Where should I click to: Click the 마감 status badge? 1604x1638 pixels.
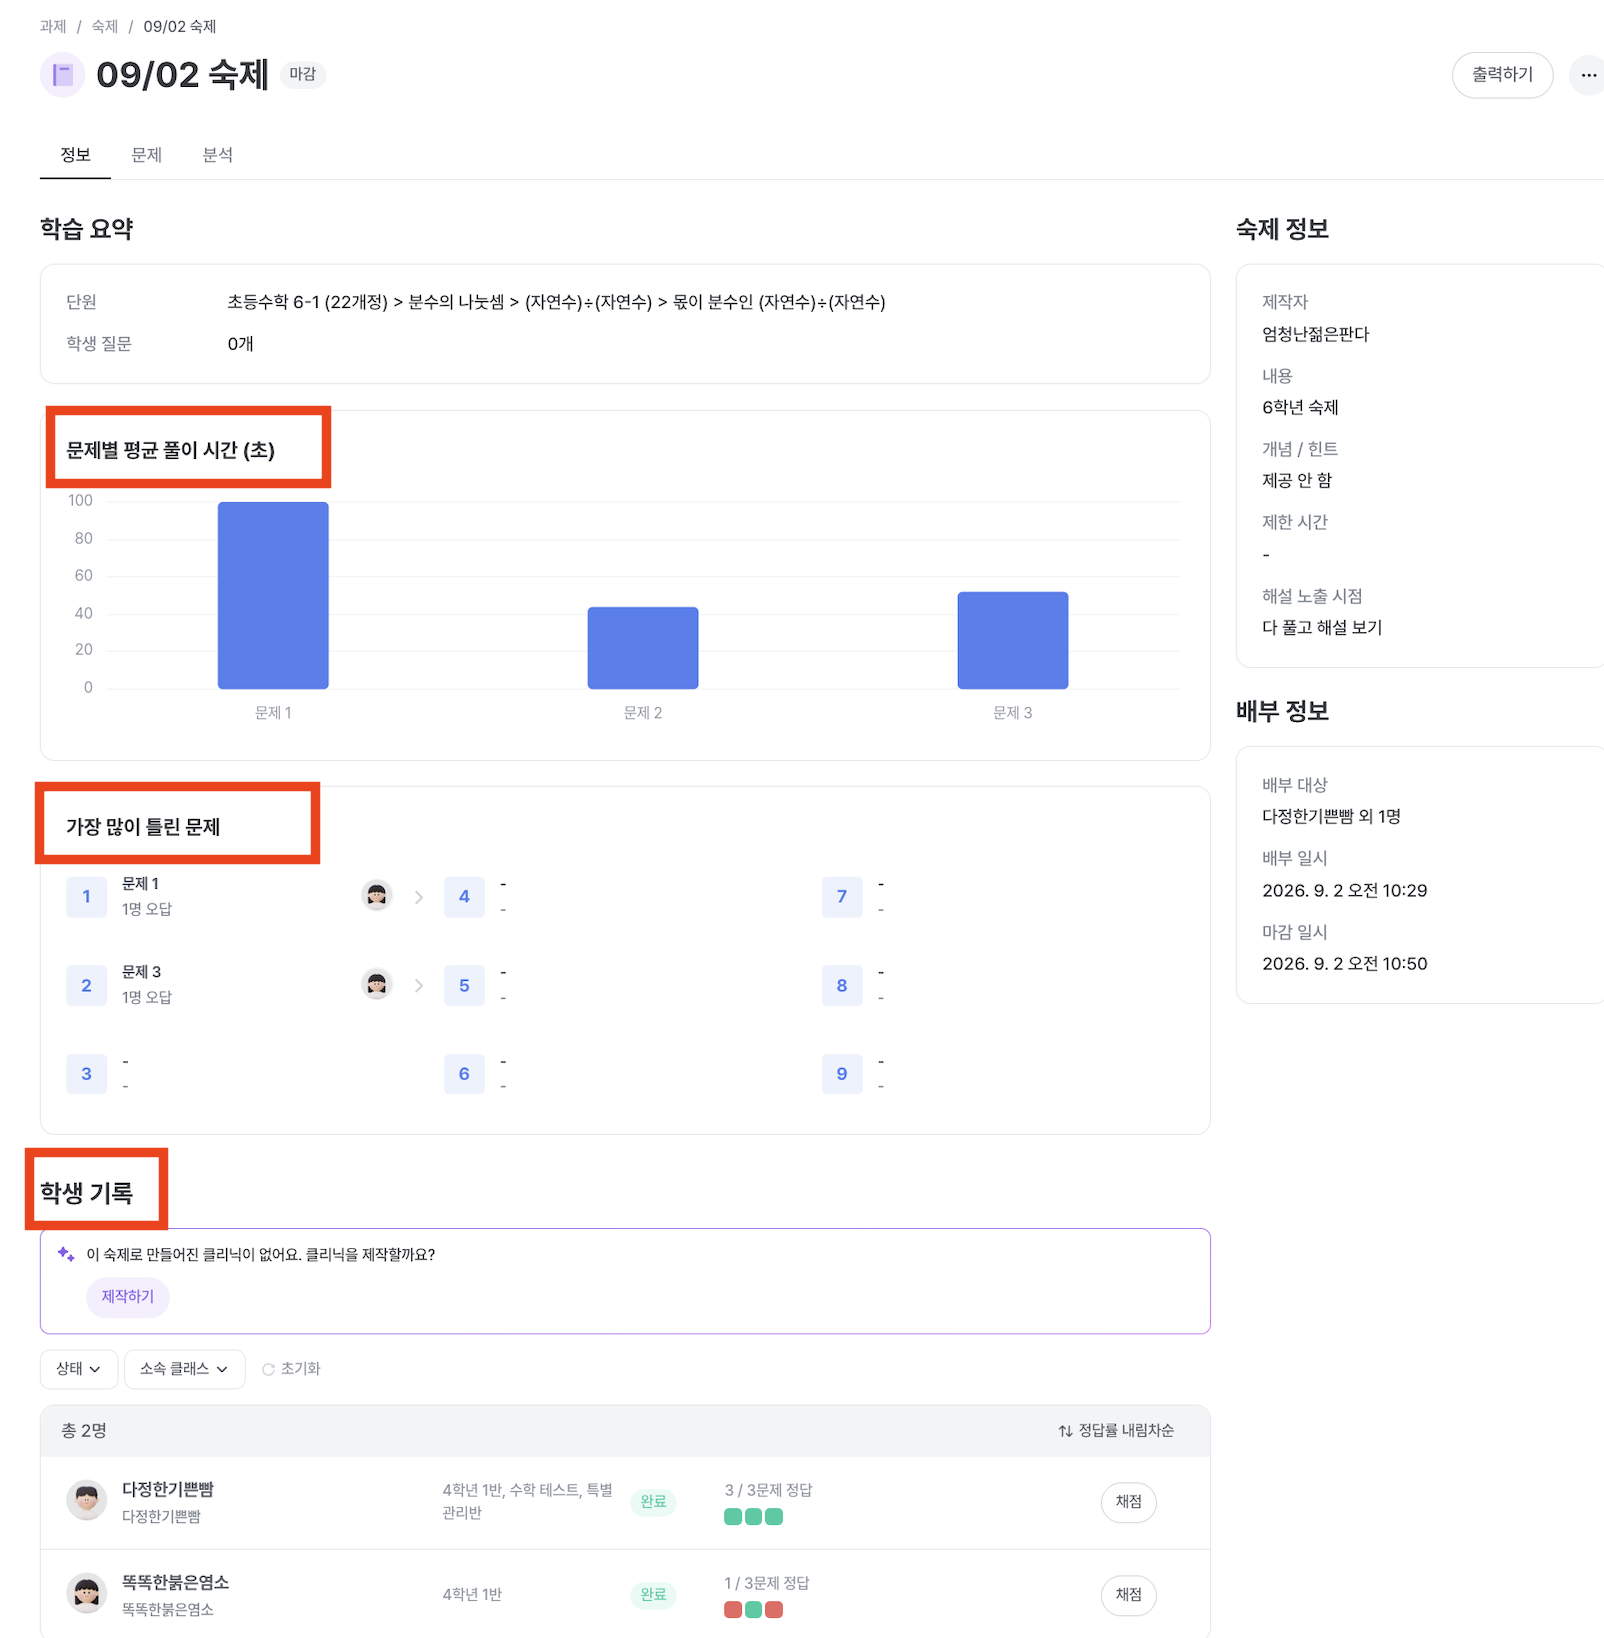point(302,74)
